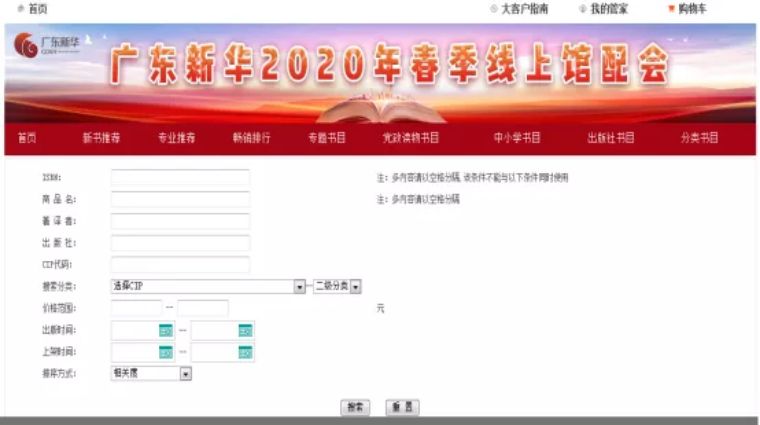Expand the 二级分类 dropdown

click(x=355, y=286)
